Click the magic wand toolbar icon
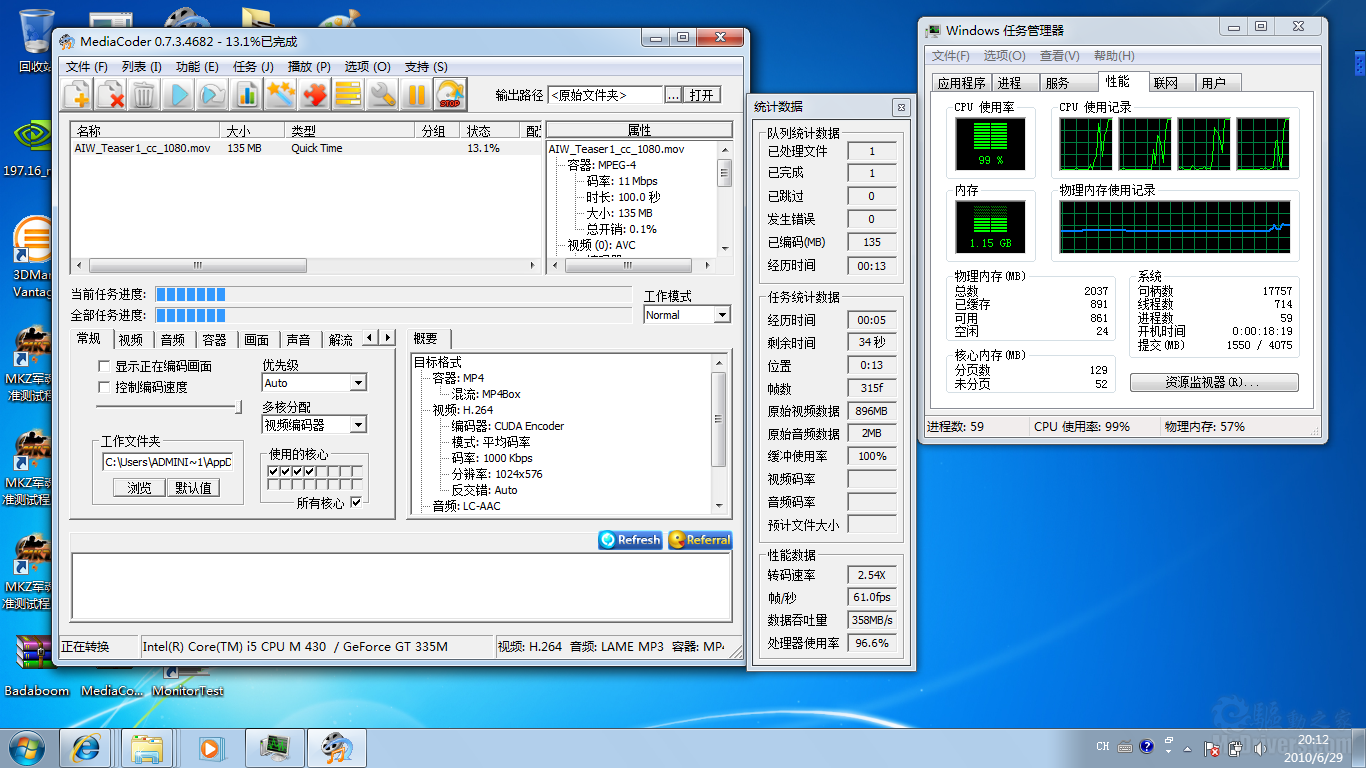The width and height of the screenshot is (1366, 768). pos(280,95)
